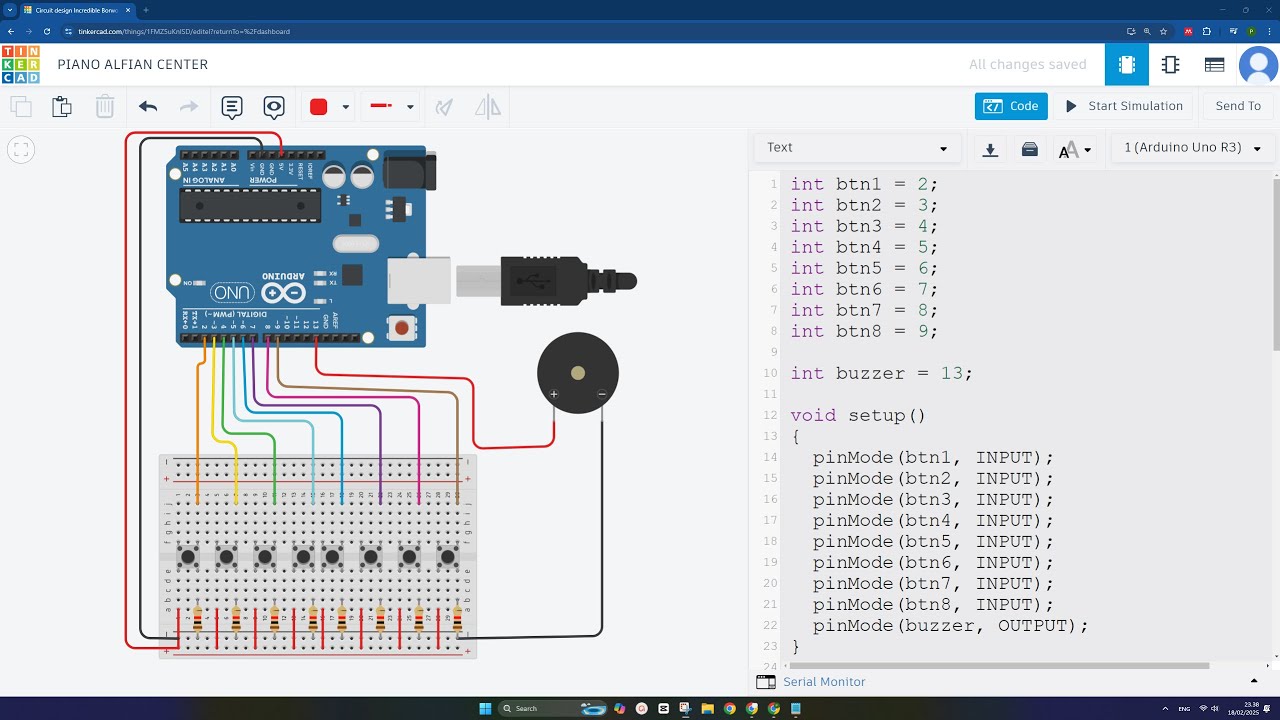Image resolution: width=1280 pixels, height=720 pixels.
Task: Click the code editor vertical scrollbar
Action: click(x=1276, y=265)
